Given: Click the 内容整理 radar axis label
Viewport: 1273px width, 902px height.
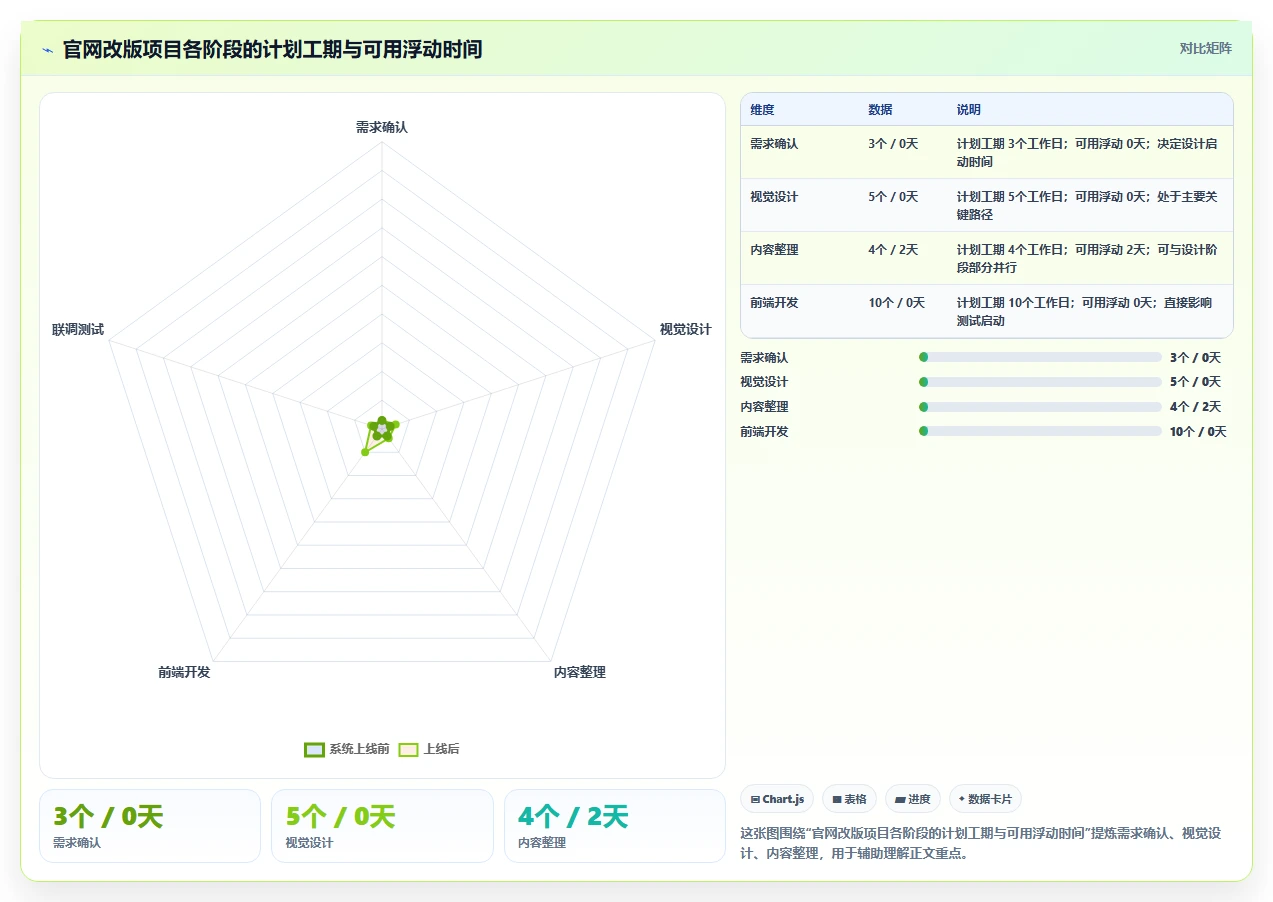Looking at the screenshot, I should pos(580,672).
